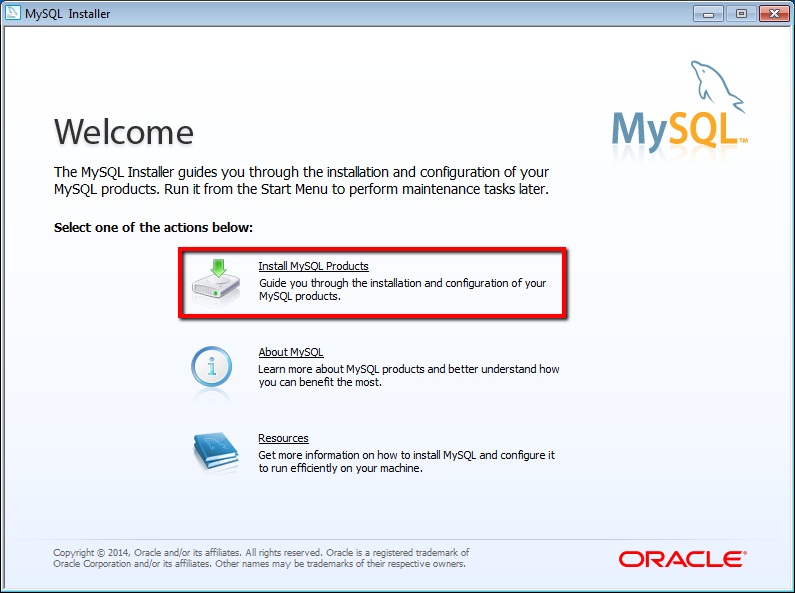
Task: Open the Resources link
Action: pyautogui.click(x=283, y=438)
